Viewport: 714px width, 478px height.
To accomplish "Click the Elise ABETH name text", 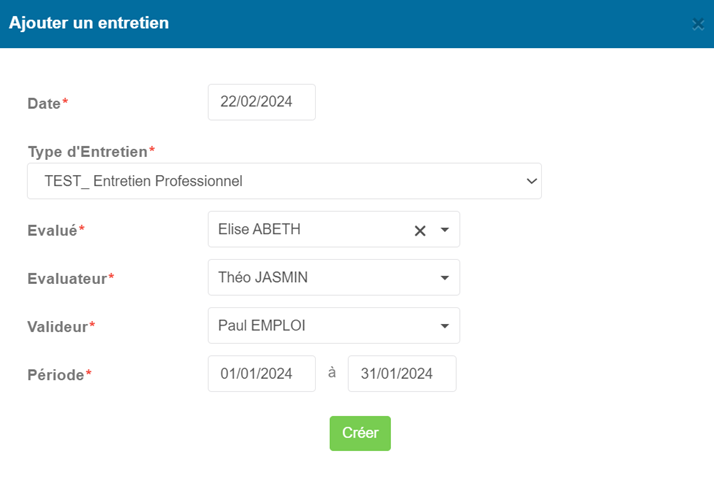I will tap(260, 229).
